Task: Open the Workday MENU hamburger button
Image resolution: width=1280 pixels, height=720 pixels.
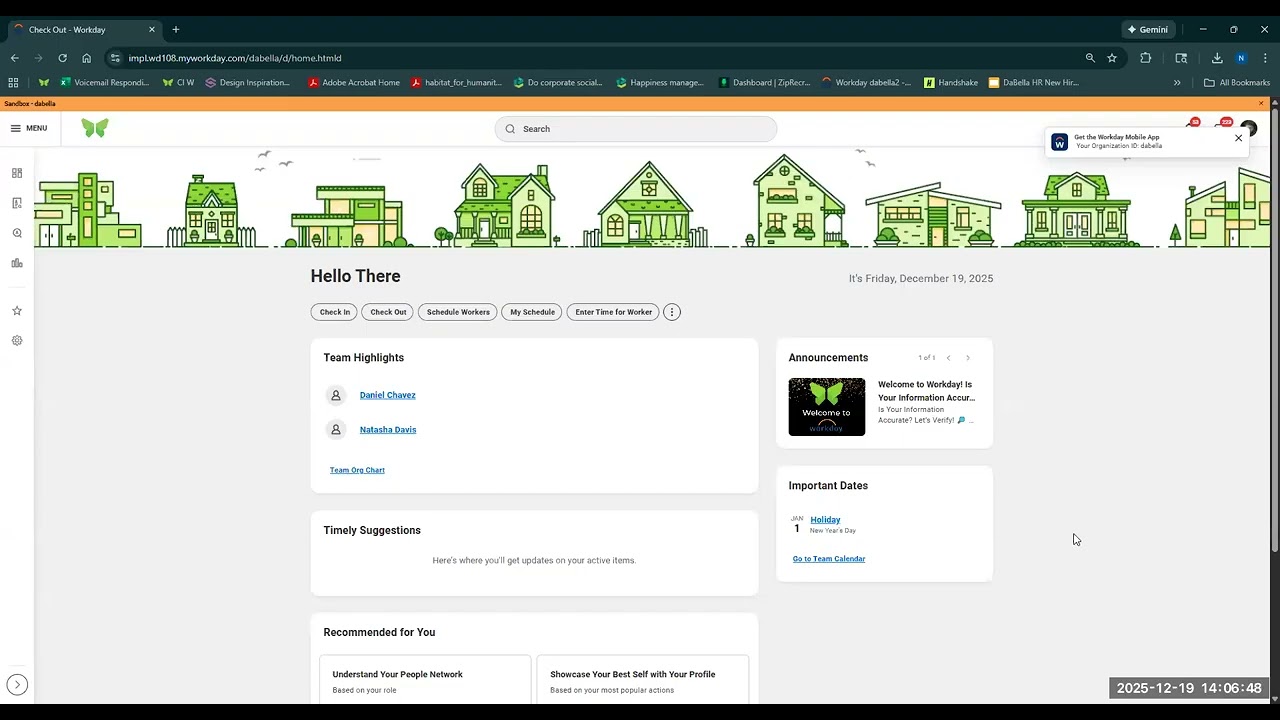Action: click(x=29, y=128)
